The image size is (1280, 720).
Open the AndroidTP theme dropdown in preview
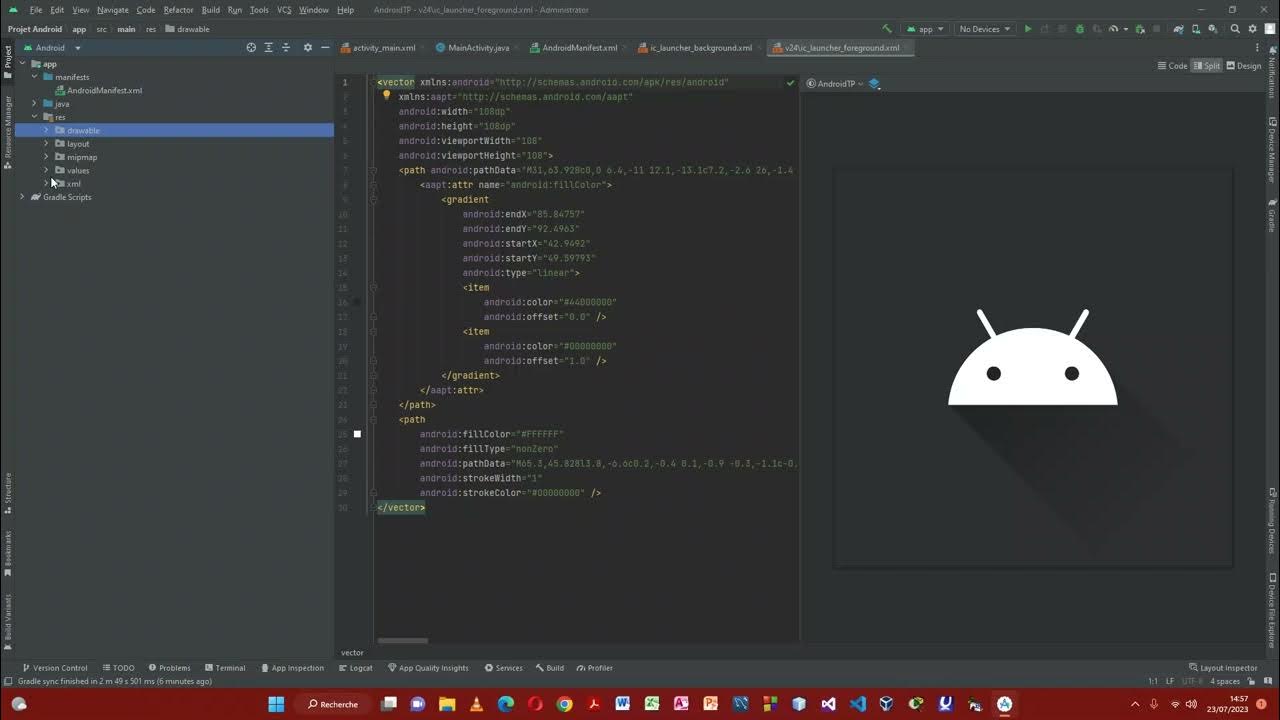pyautogui.click(x=834, y=84)
